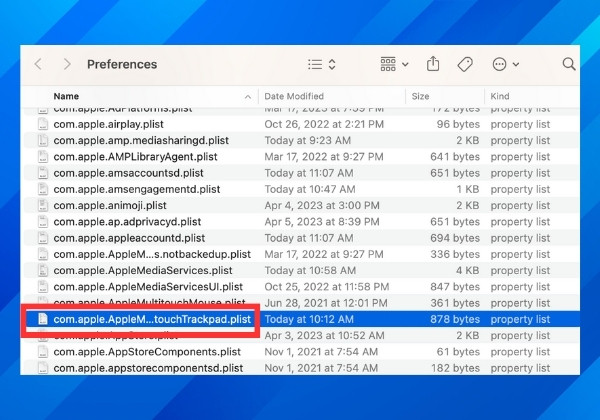Click the 182 bytes size cell
600x420 pixels.
tap(455, 368)
